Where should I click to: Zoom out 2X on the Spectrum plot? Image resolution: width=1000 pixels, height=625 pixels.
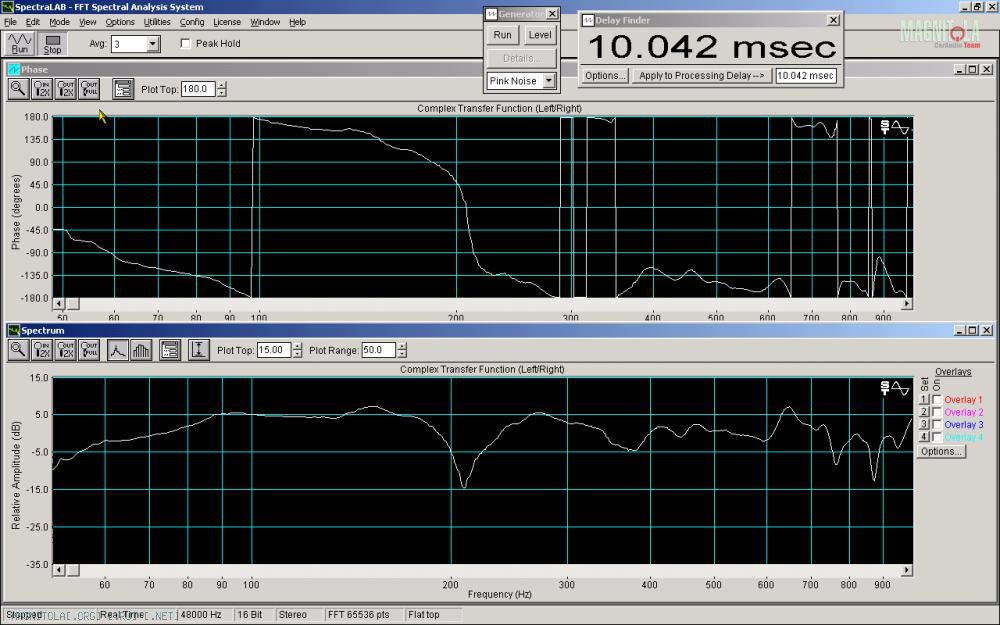coord(66,349)
